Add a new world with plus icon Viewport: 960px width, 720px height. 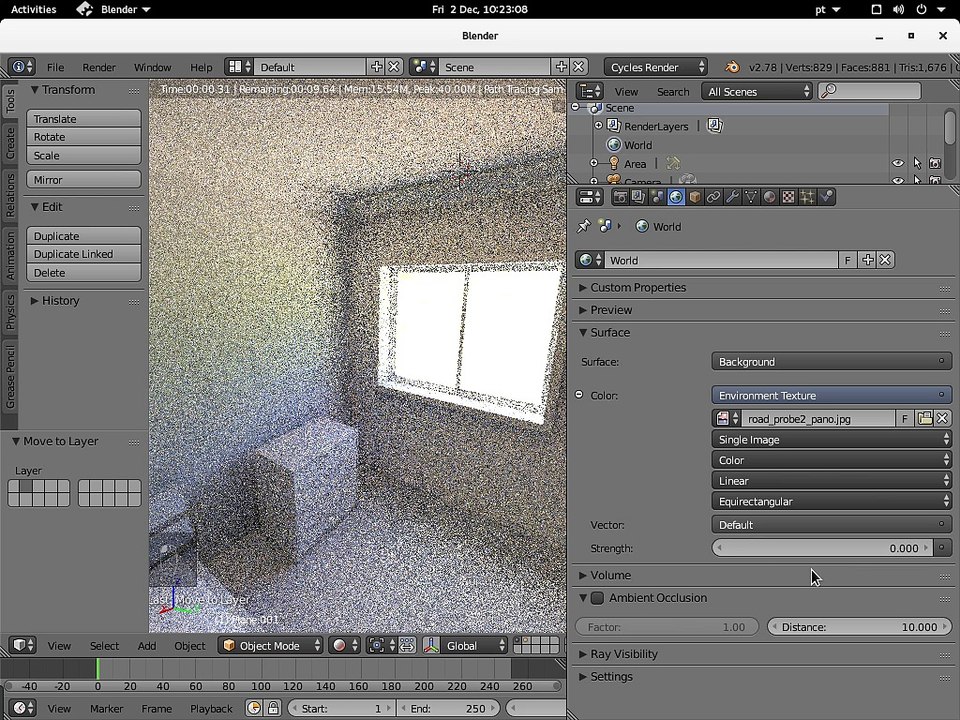[x=867, y=260]
